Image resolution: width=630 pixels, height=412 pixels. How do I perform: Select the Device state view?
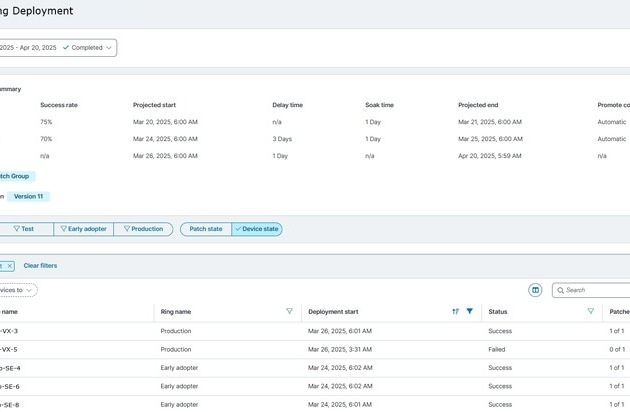pyautogui.click(x=257, y=229)
